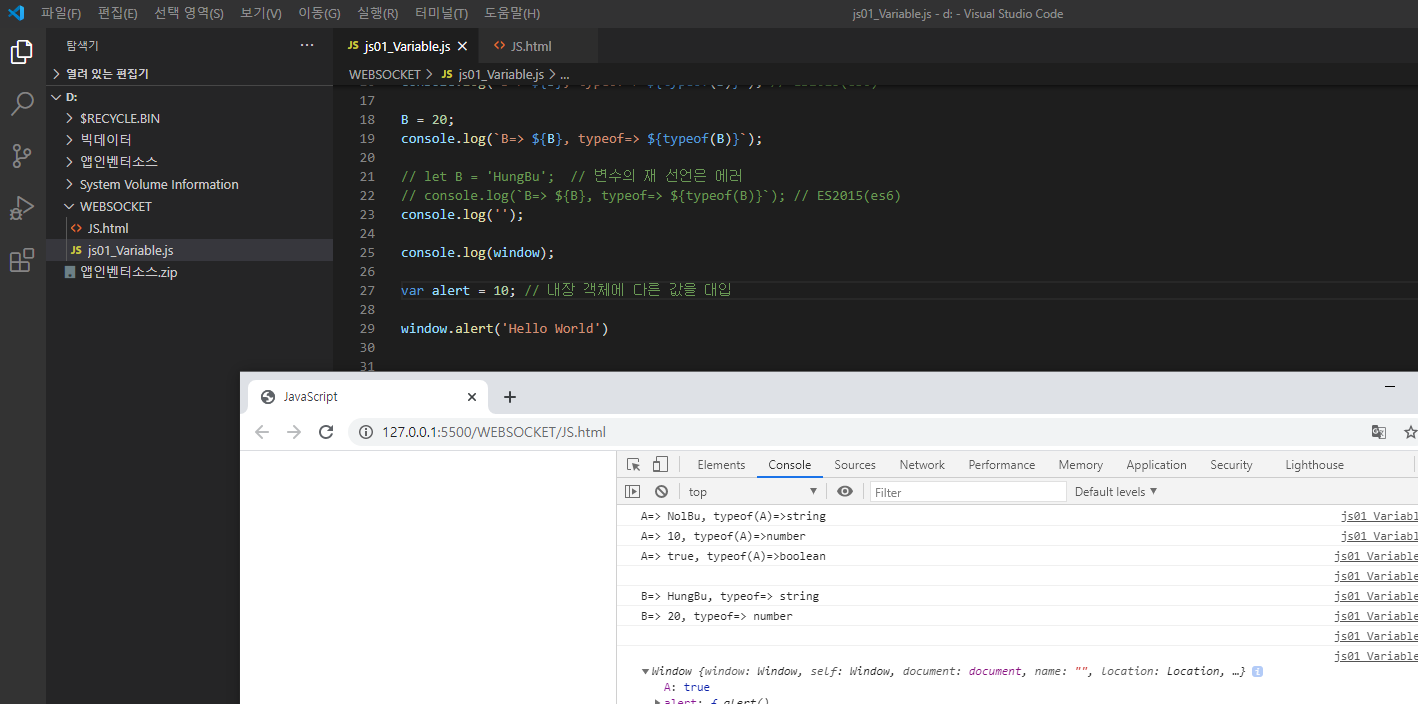Open source link for 'B=> HungBu' log

tap(1376, 596)
